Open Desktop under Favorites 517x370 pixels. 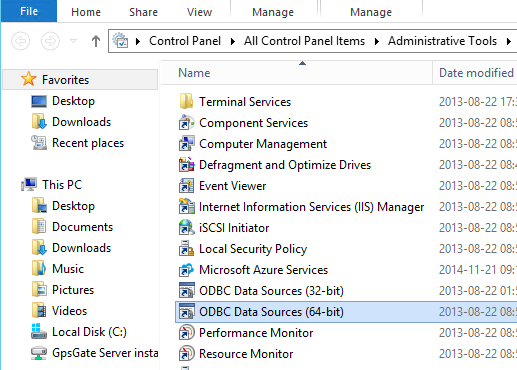coord(73,101)
